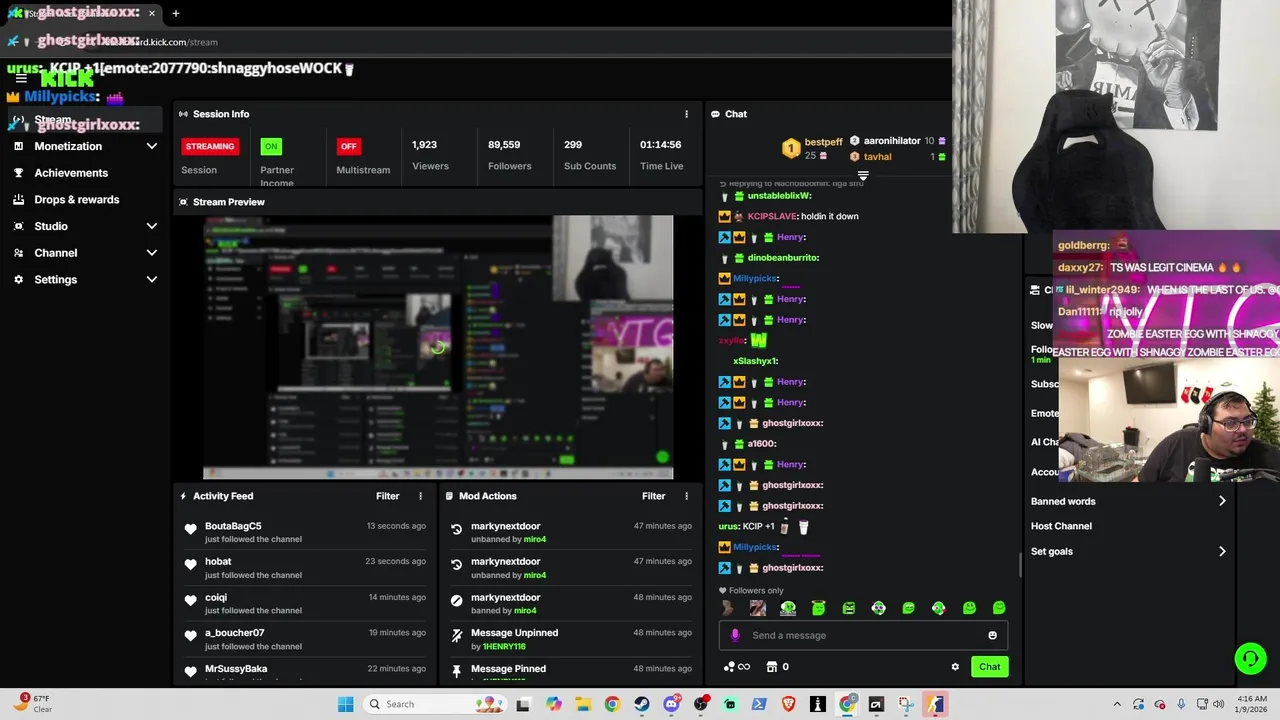The image size is (1280, 720).
Task: Click ban icon beside markynextdoor banned entry
Action: tap(457, 600)
